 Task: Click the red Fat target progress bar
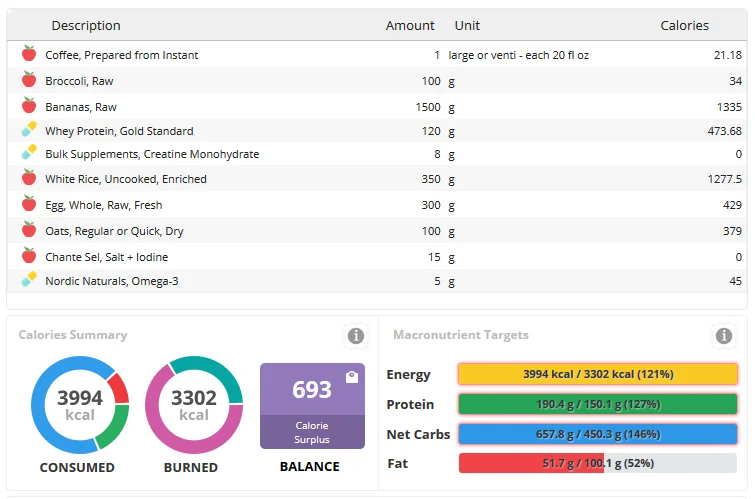pos(597,463)
